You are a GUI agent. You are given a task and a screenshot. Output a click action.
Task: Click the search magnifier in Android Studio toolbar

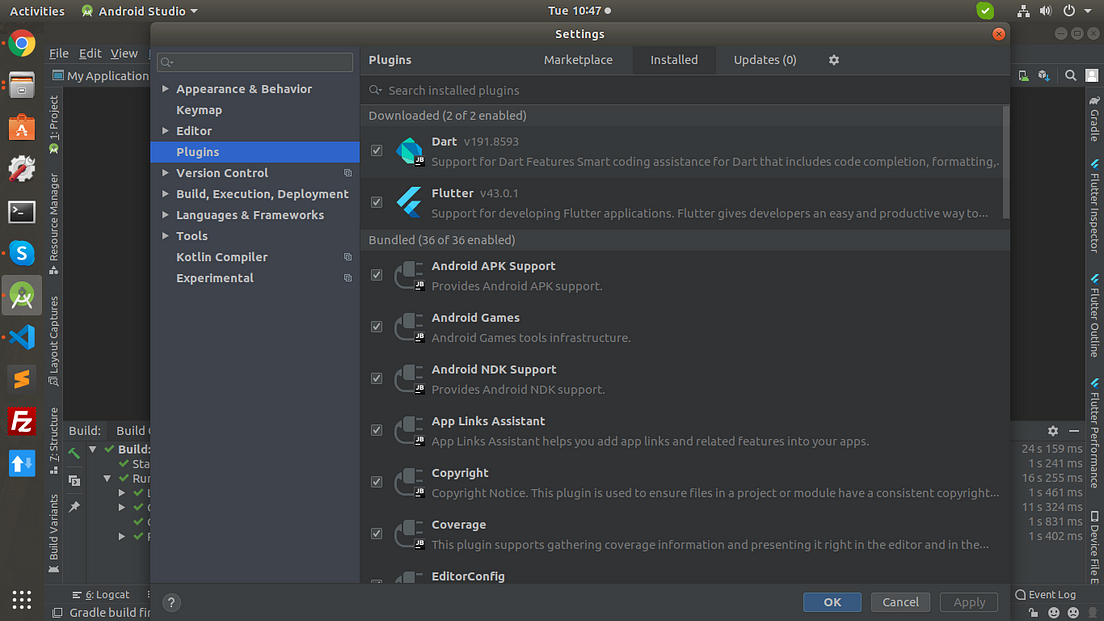point(1070,75)
